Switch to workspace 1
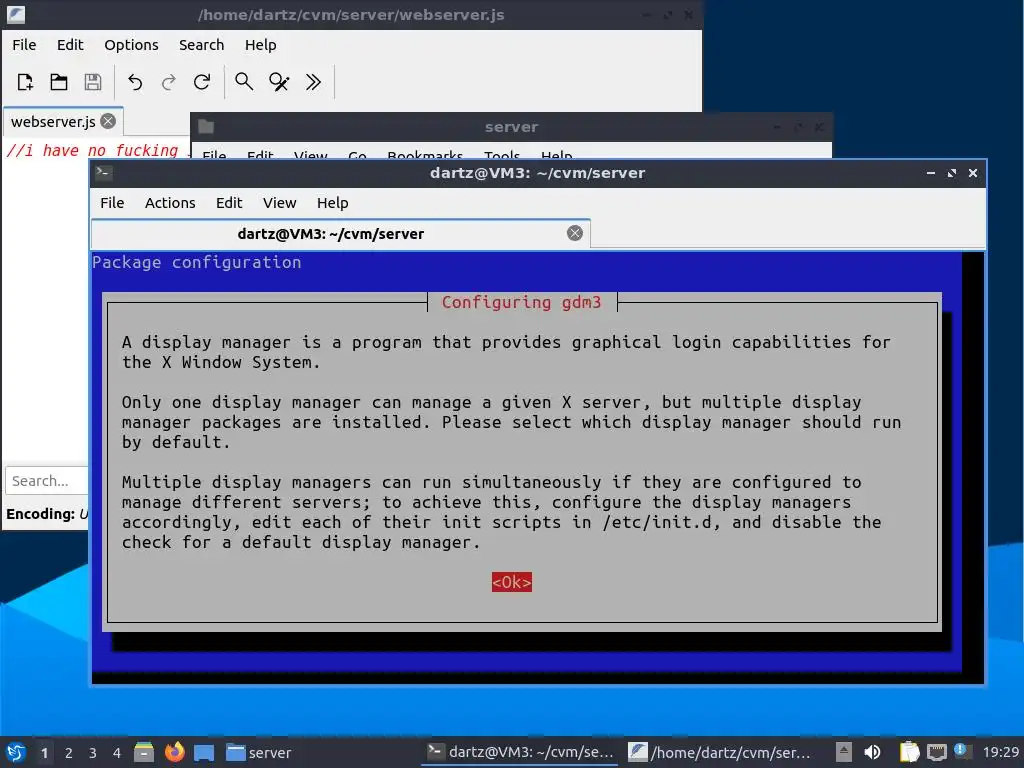1024x768 pixels. (44, 753)
